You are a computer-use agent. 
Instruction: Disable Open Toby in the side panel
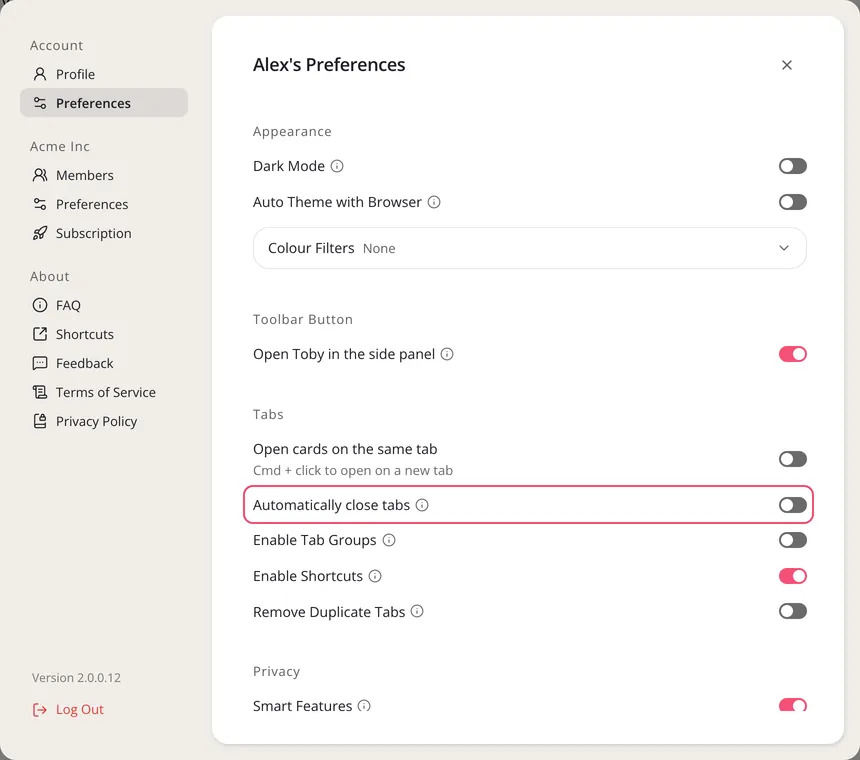(793, 354)
